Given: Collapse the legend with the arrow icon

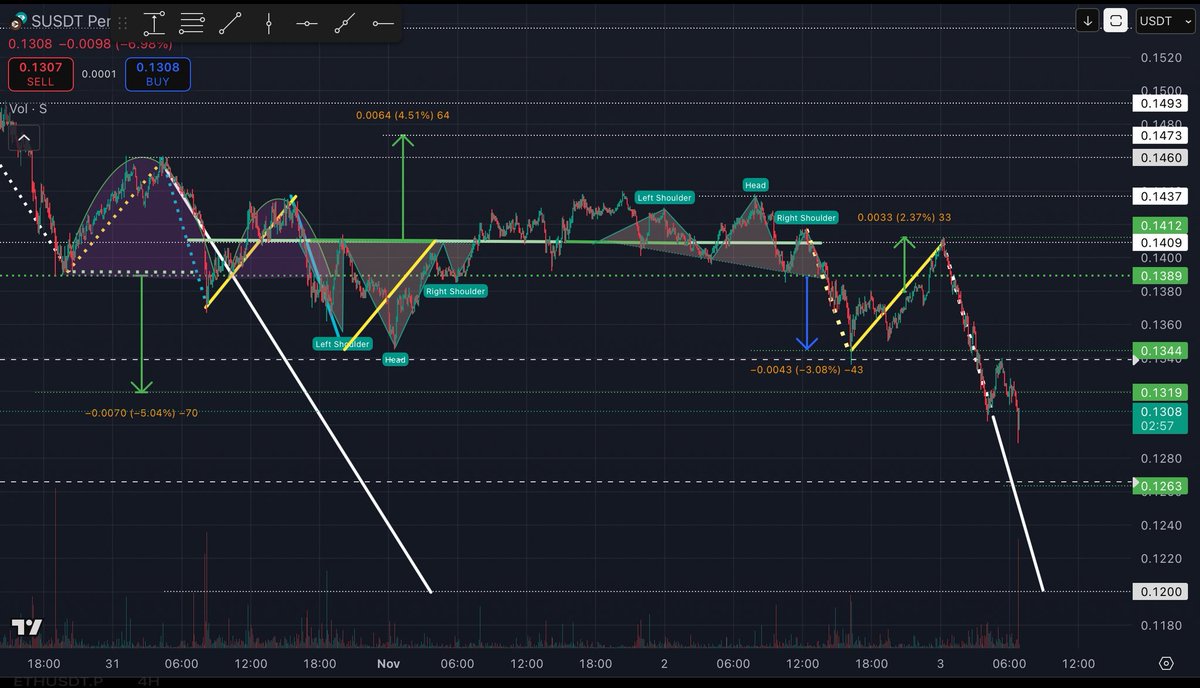Looking at the screenshot, I should point(23,137).
